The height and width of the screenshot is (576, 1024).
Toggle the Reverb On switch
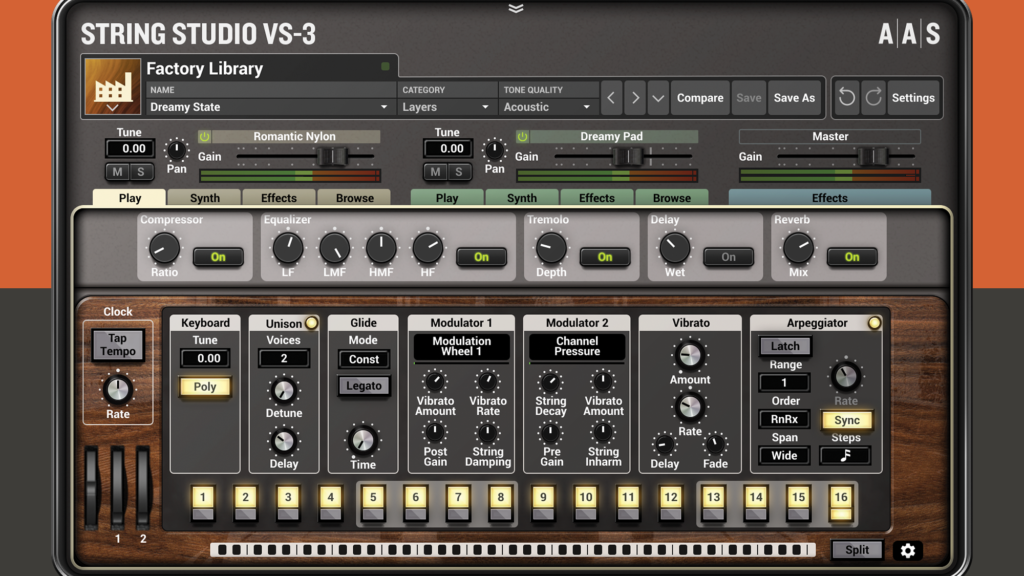coord(852,257)
